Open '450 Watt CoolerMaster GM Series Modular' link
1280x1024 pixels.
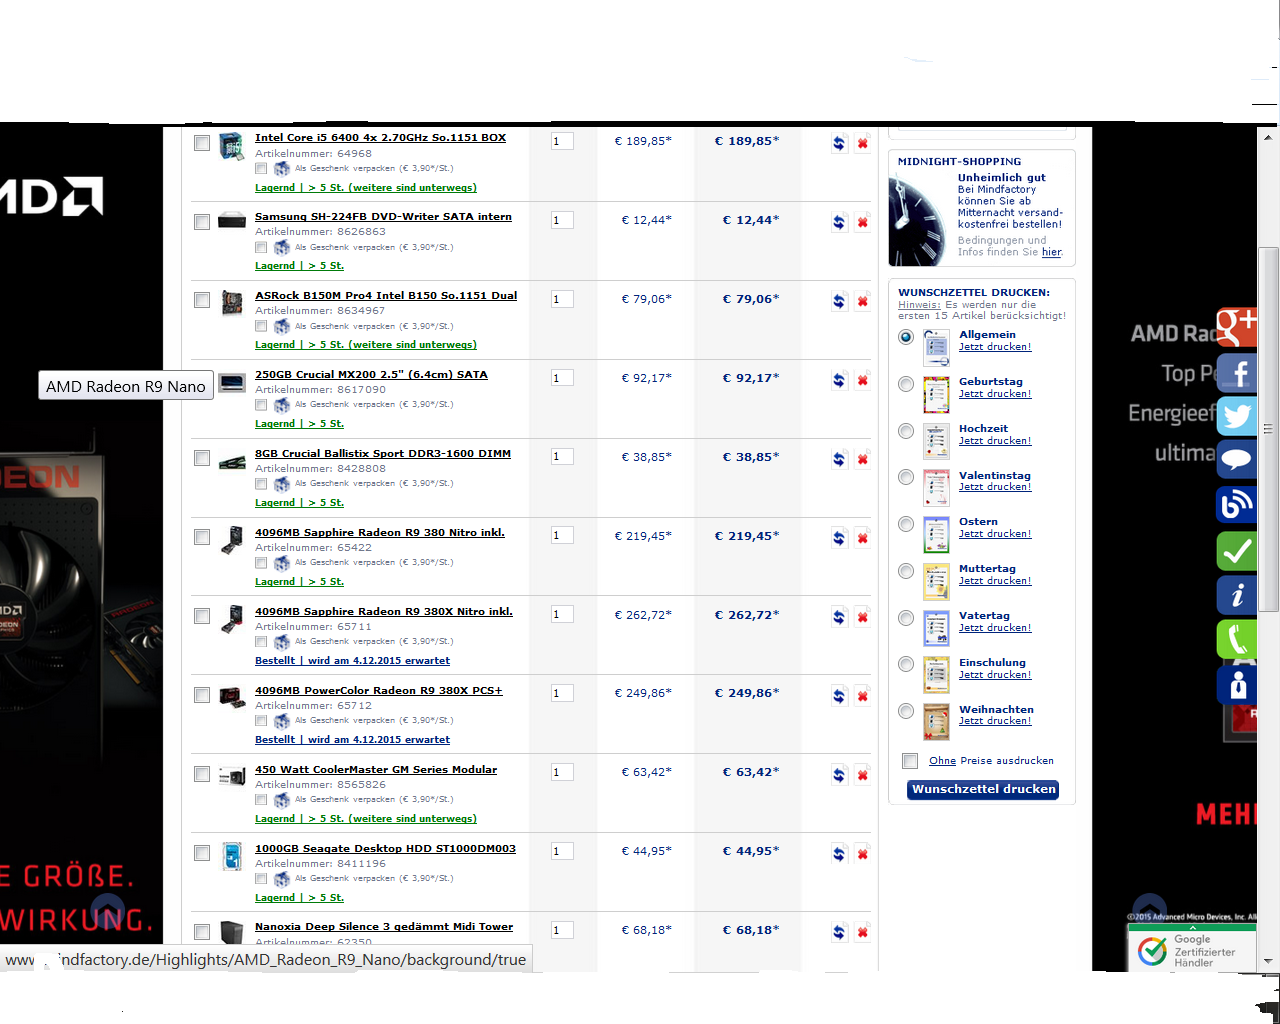[x=376, y=770]
